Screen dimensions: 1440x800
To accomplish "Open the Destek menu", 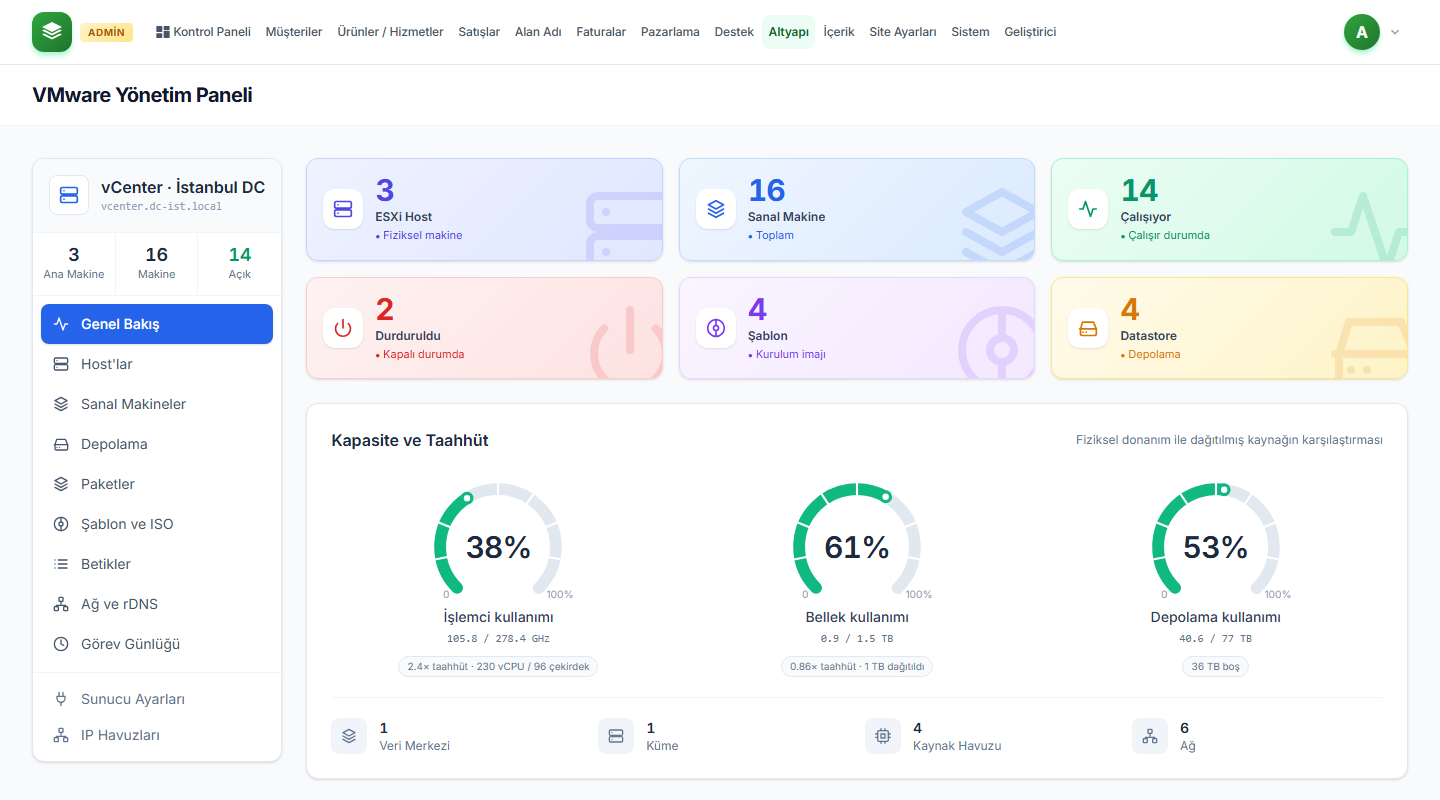I will 734,32.
